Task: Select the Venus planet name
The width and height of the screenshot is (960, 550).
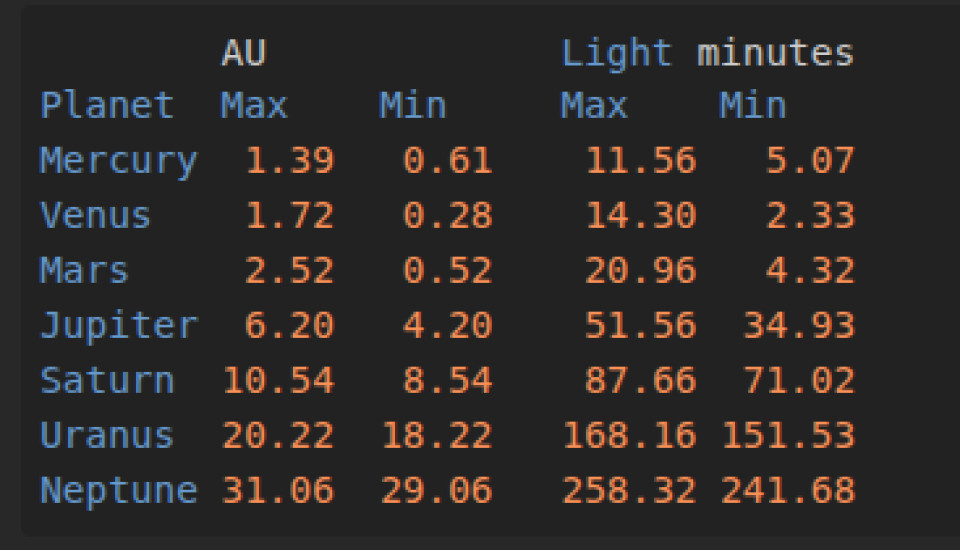Action: (95, 216)
